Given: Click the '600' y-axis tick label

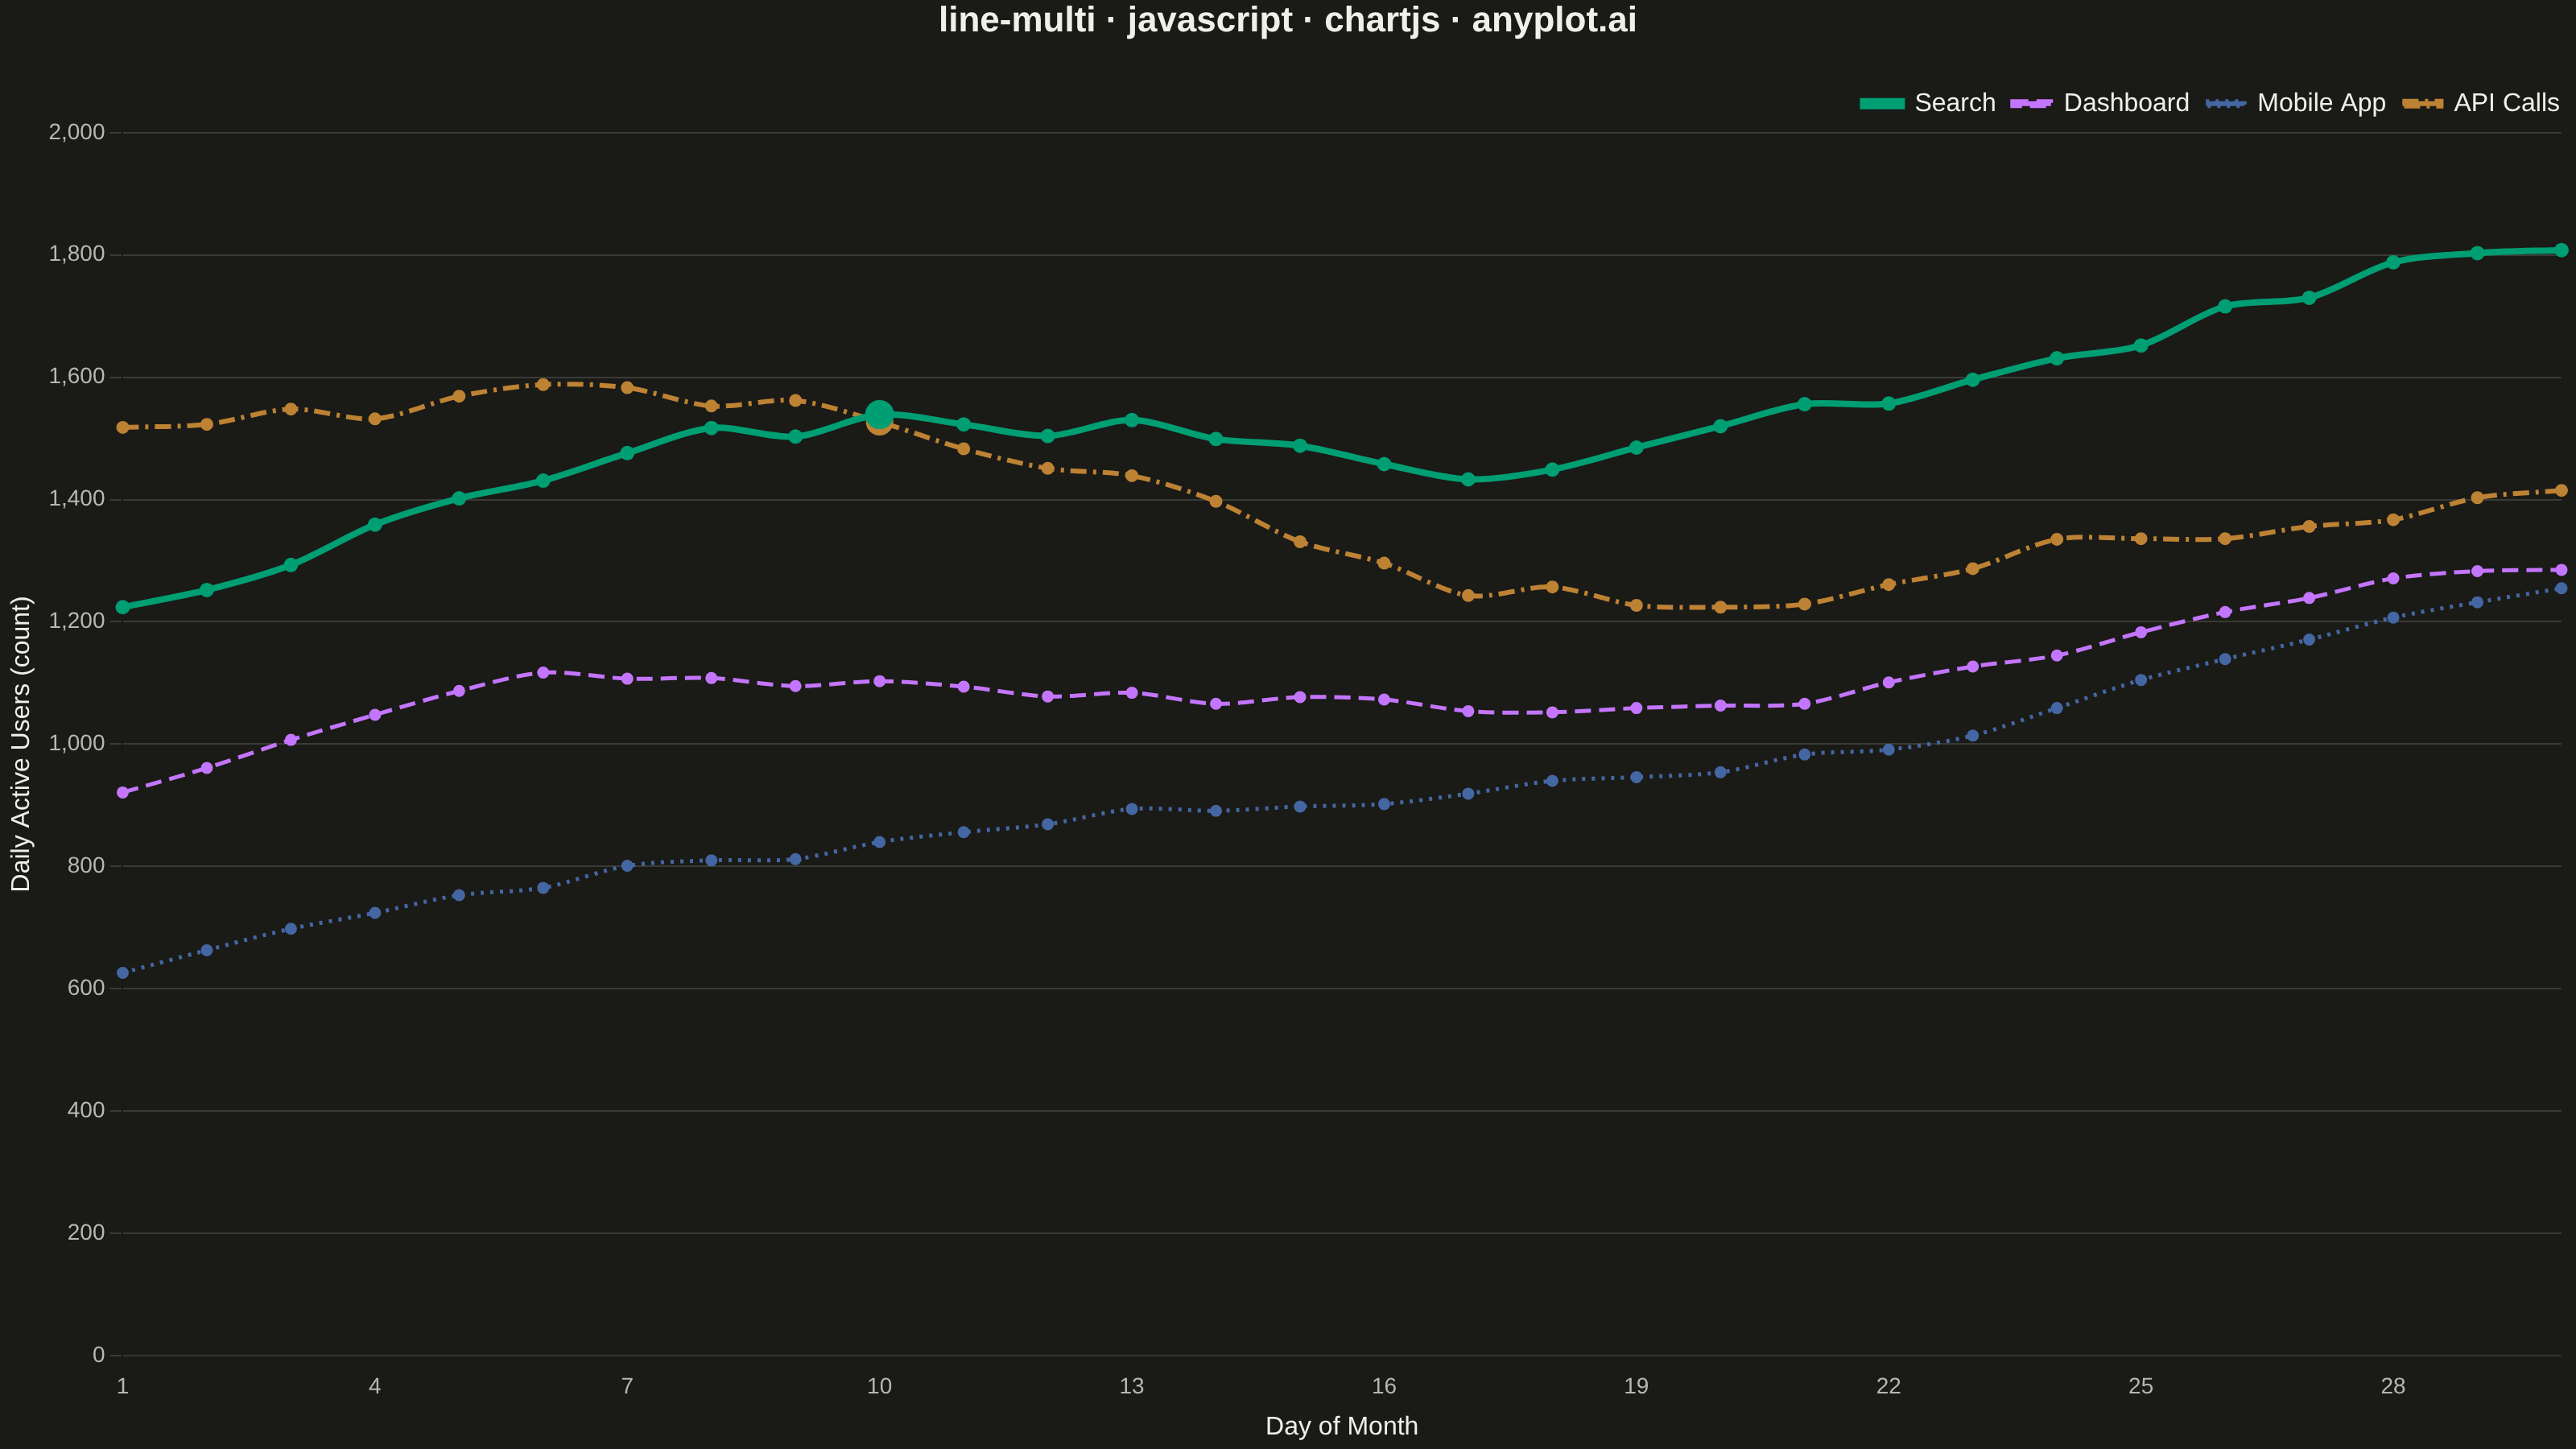Looking at the screenshot, I should [86, 988].
